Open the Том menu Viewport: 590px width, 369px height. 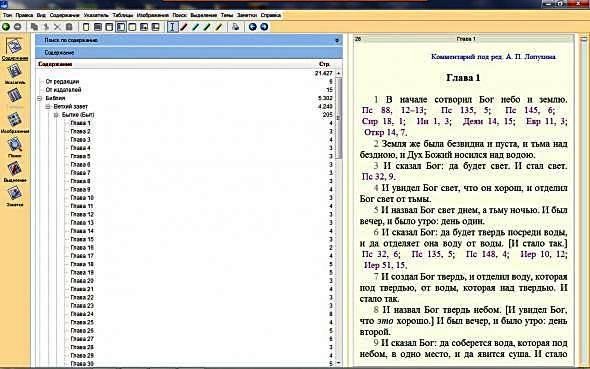coord(8,15)
